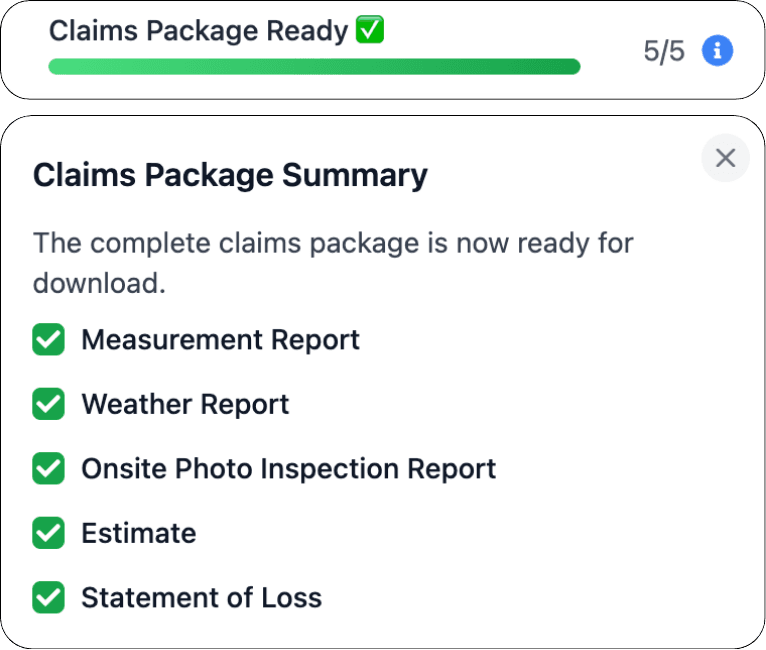Image resolution: width=766 pixels, height=650 pixels.
Task: Toggle the Onsite Photo Inspection Report checkbox
Action: point(48,469)
